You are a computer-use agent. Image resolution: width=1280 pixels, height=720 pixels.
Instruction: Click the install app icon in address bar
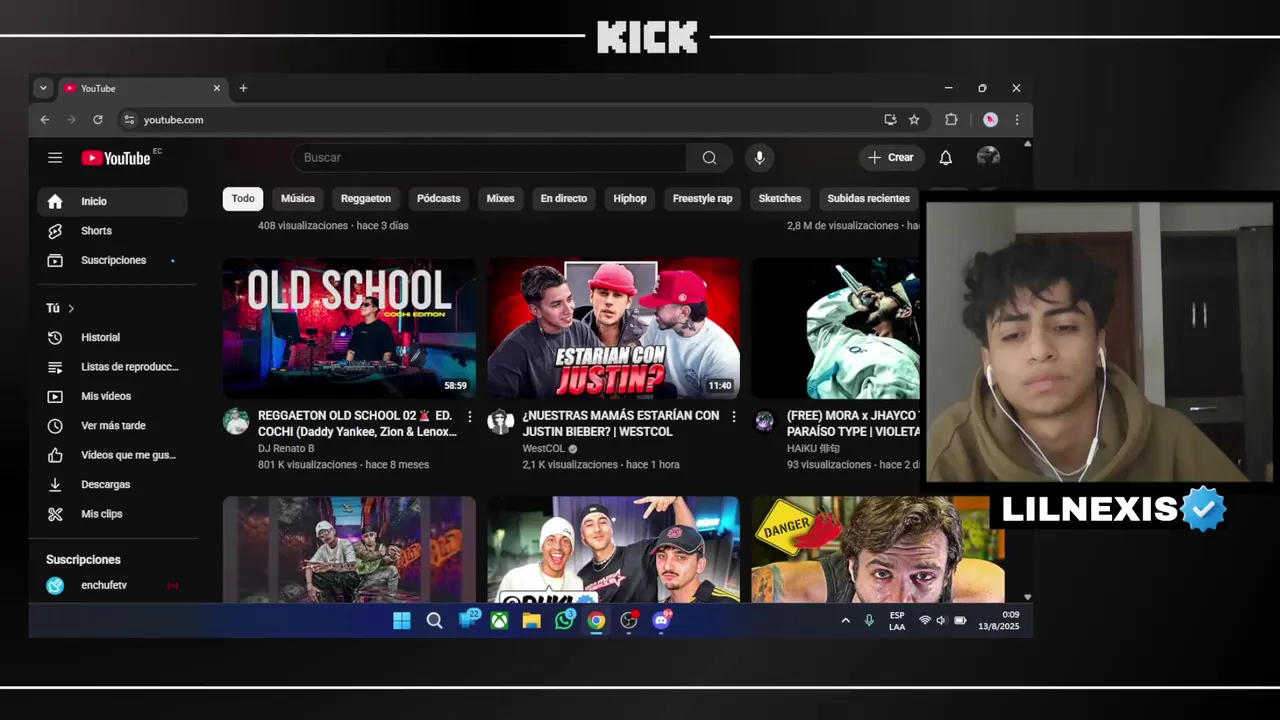click(x=890, y=120)
